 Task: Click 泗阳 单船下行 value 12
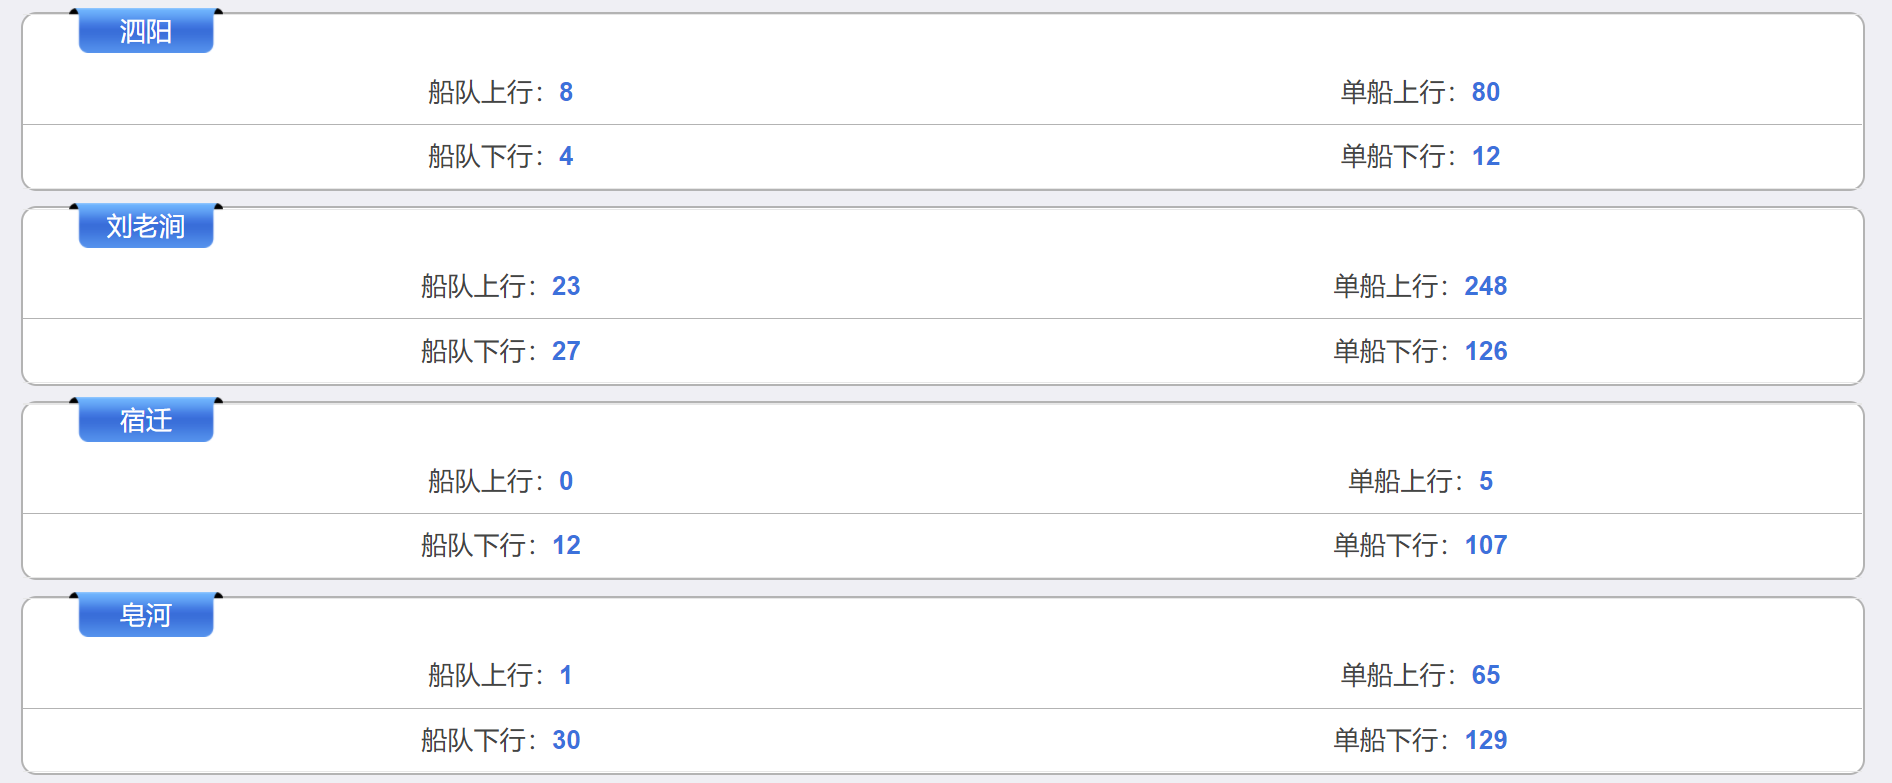click(1486, 156)
